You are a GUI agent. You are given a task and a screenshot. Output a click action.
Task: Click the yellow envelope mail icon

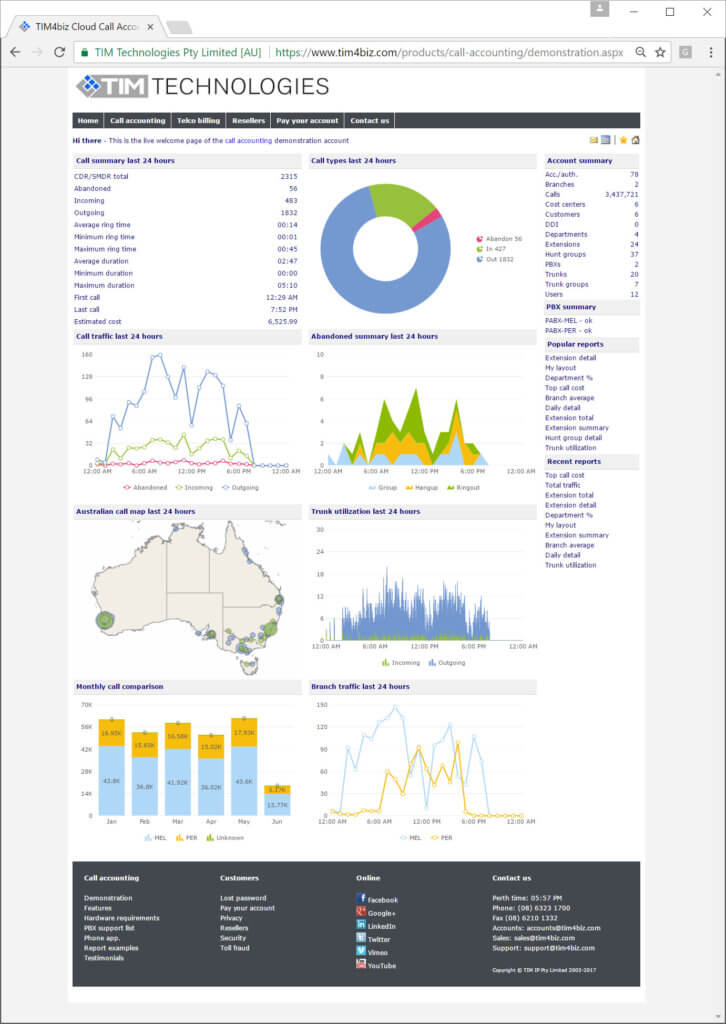593,140
